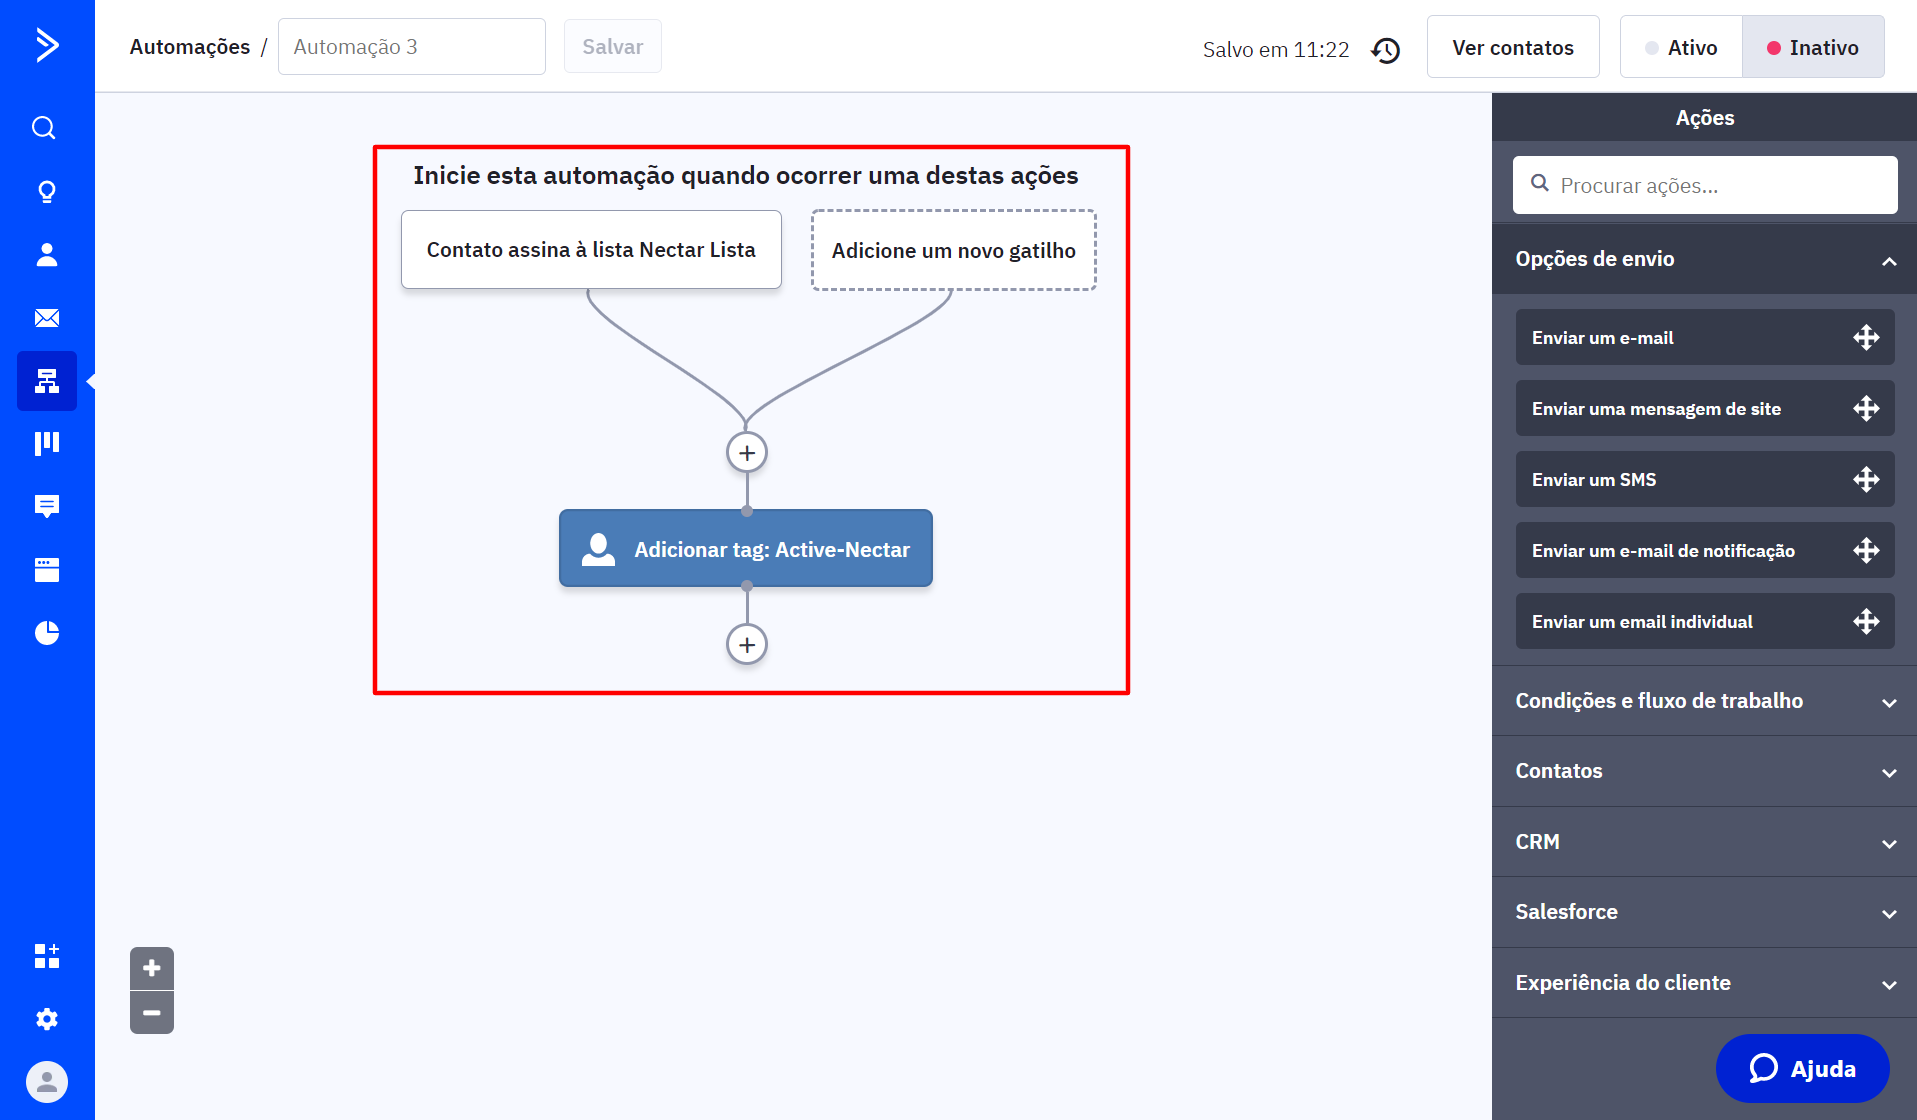Select Enviar um e-mail de notificação action
The width and height of the screenshot is (1917, 1120).
1705,551
